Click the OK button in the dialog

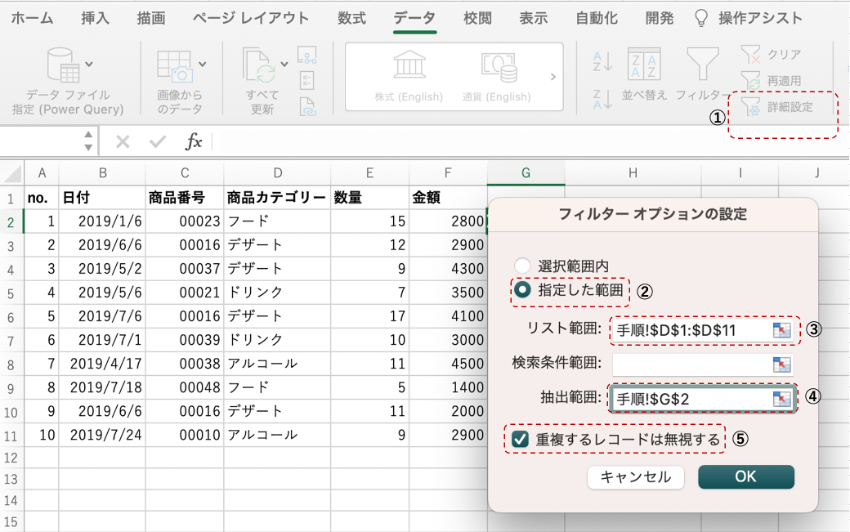(746, 477)
